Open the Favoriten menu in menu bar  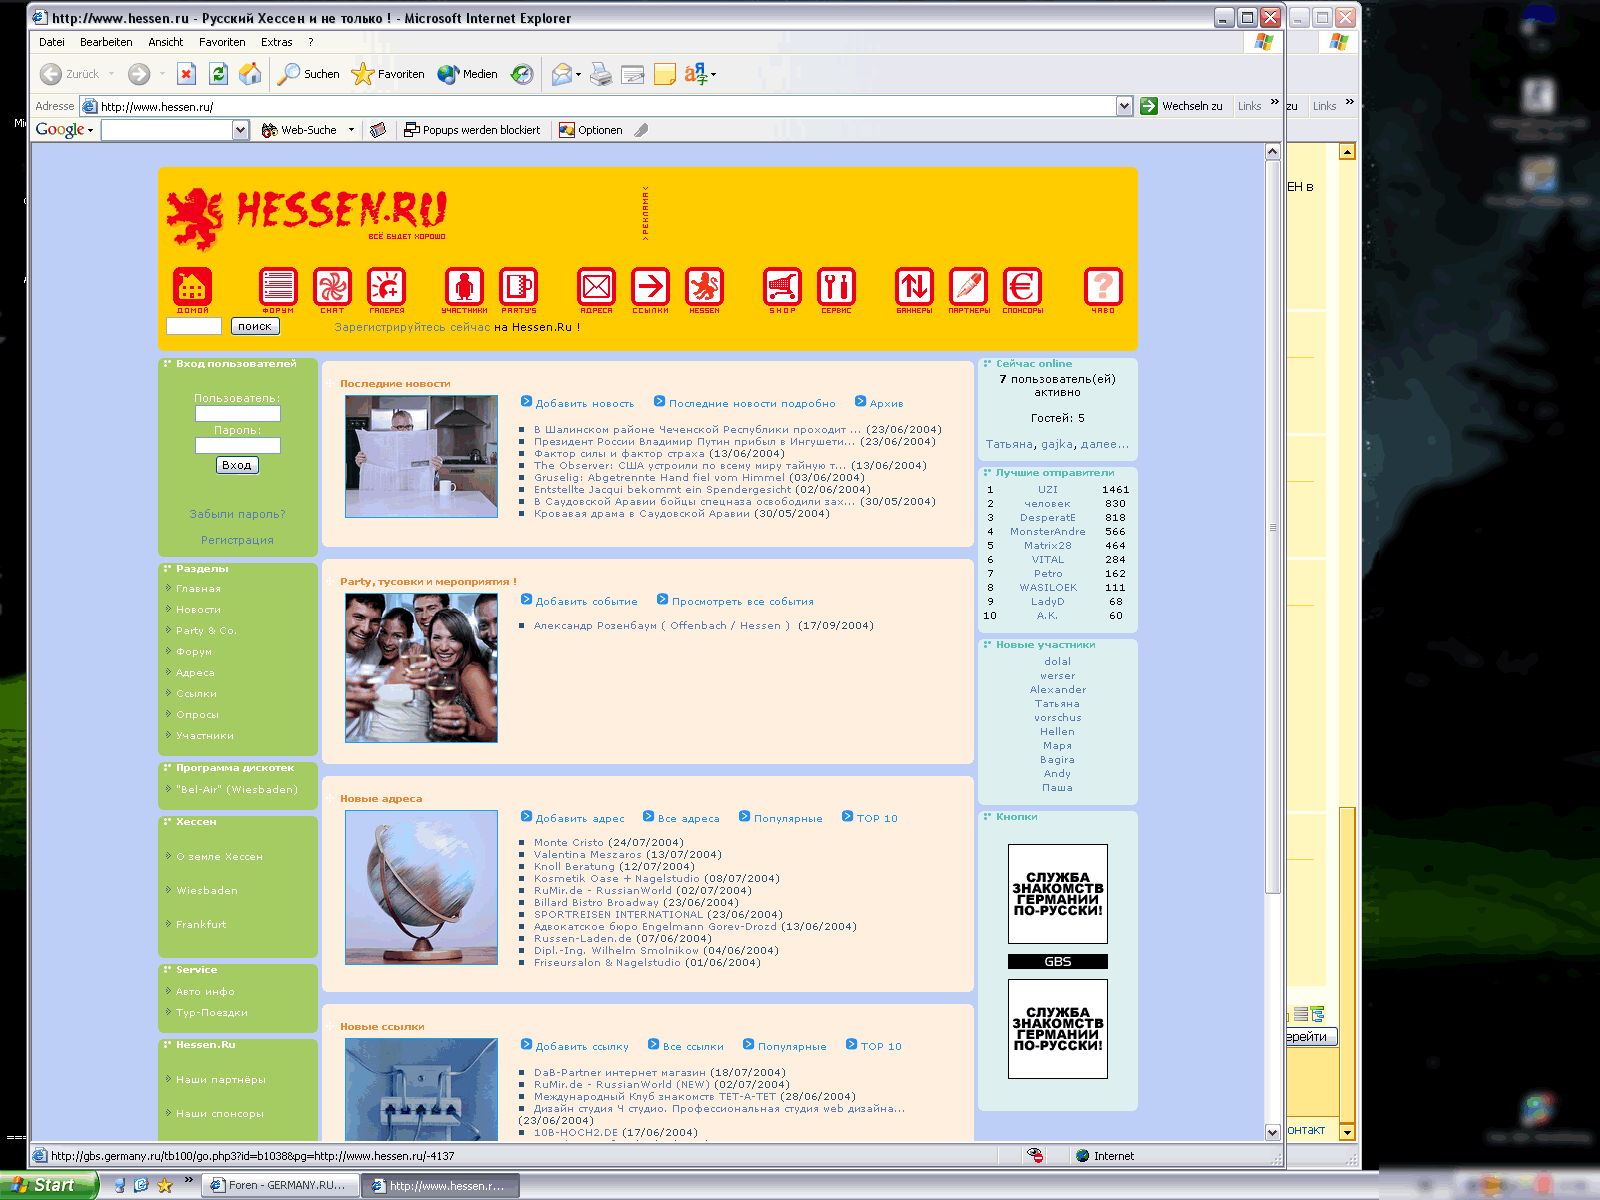222,42
